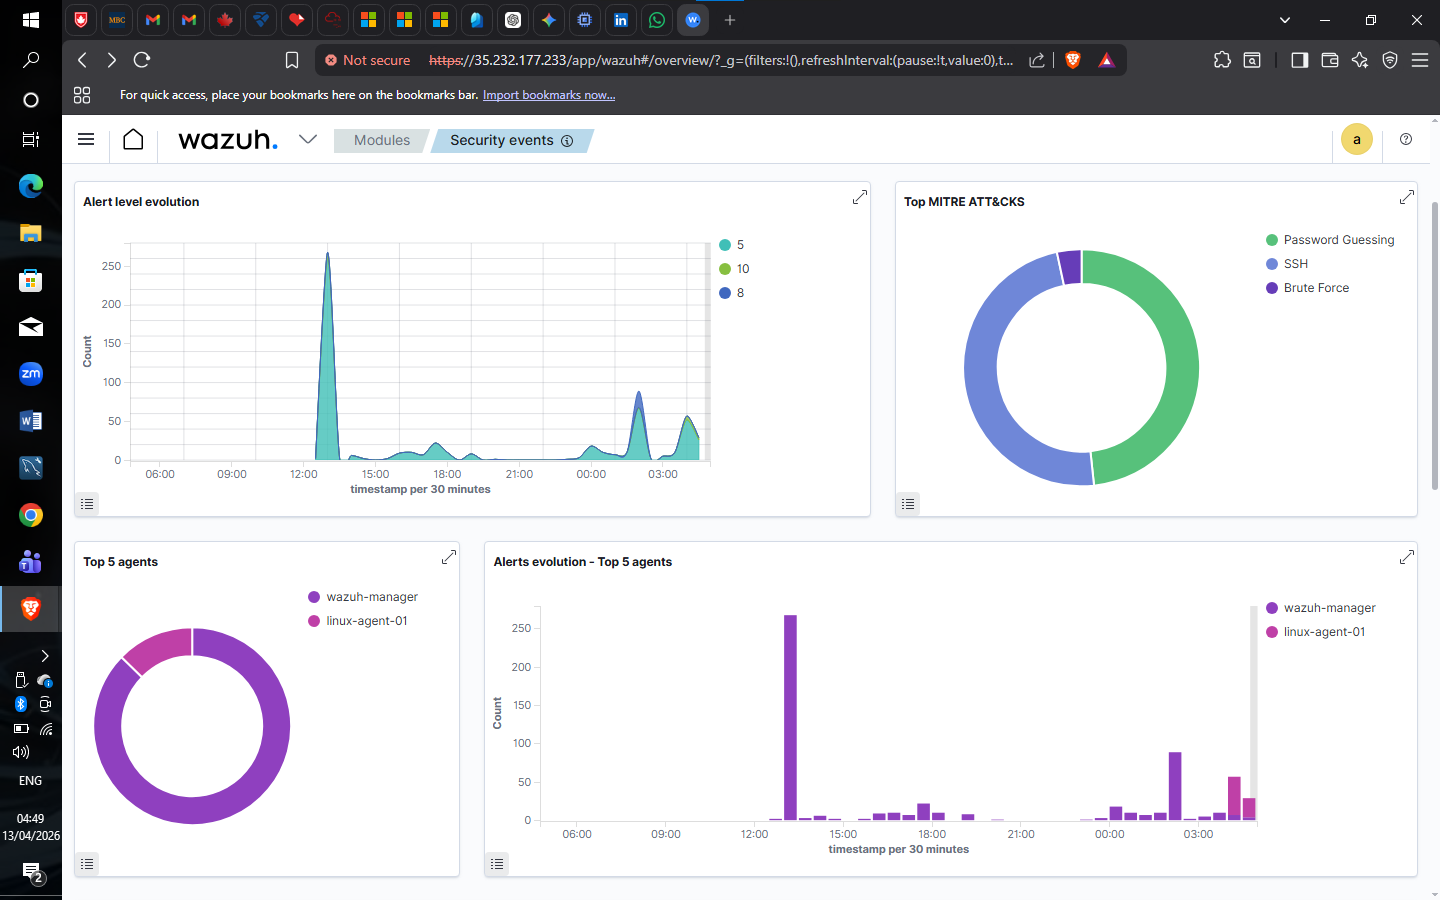Image resolution: width=1440 pixels, height=900 pixels.
Task: Click the Password Guessing legend entry
Action: point(1330,240)
